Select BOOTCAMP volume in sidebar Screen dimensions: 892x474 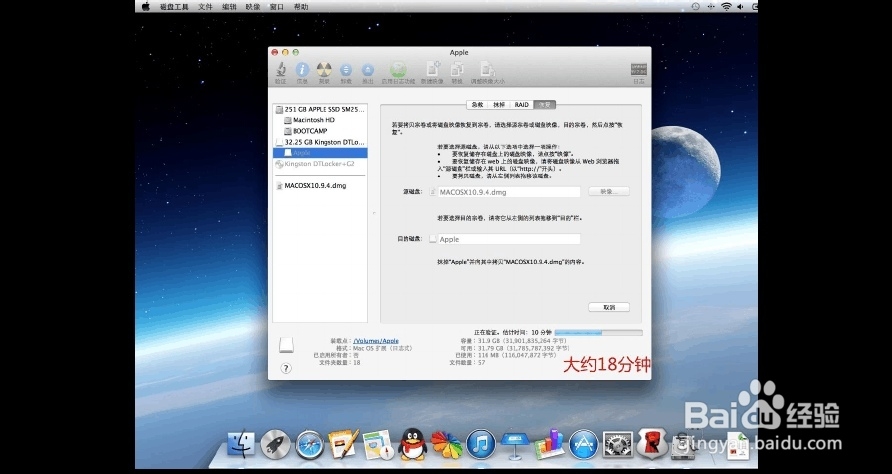click(x=320, y=131)
